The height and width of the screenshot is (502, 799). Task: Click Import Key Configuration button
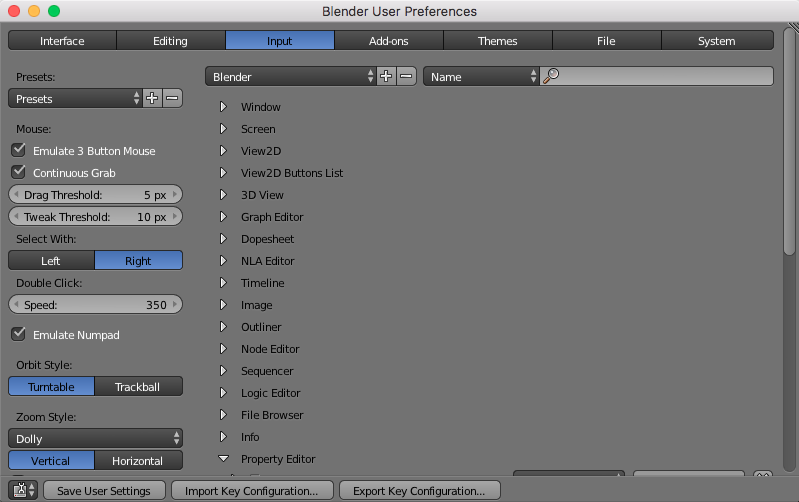[x=252, y=491]
